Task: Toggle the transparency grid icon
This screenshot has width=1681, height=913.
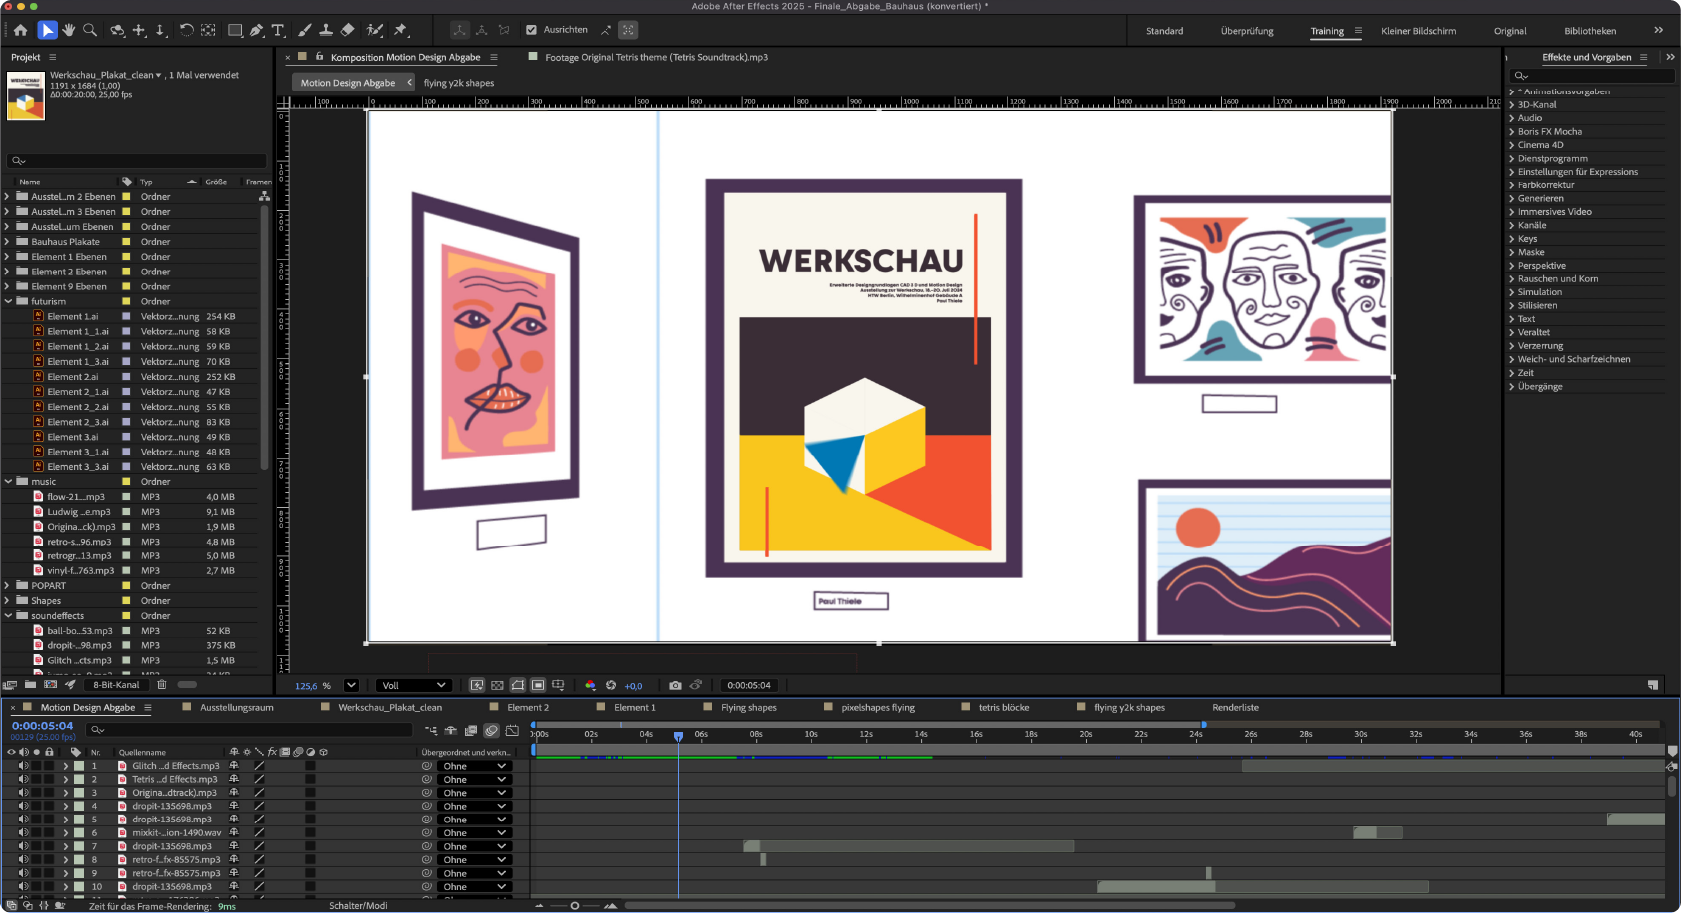Action: 497,685
